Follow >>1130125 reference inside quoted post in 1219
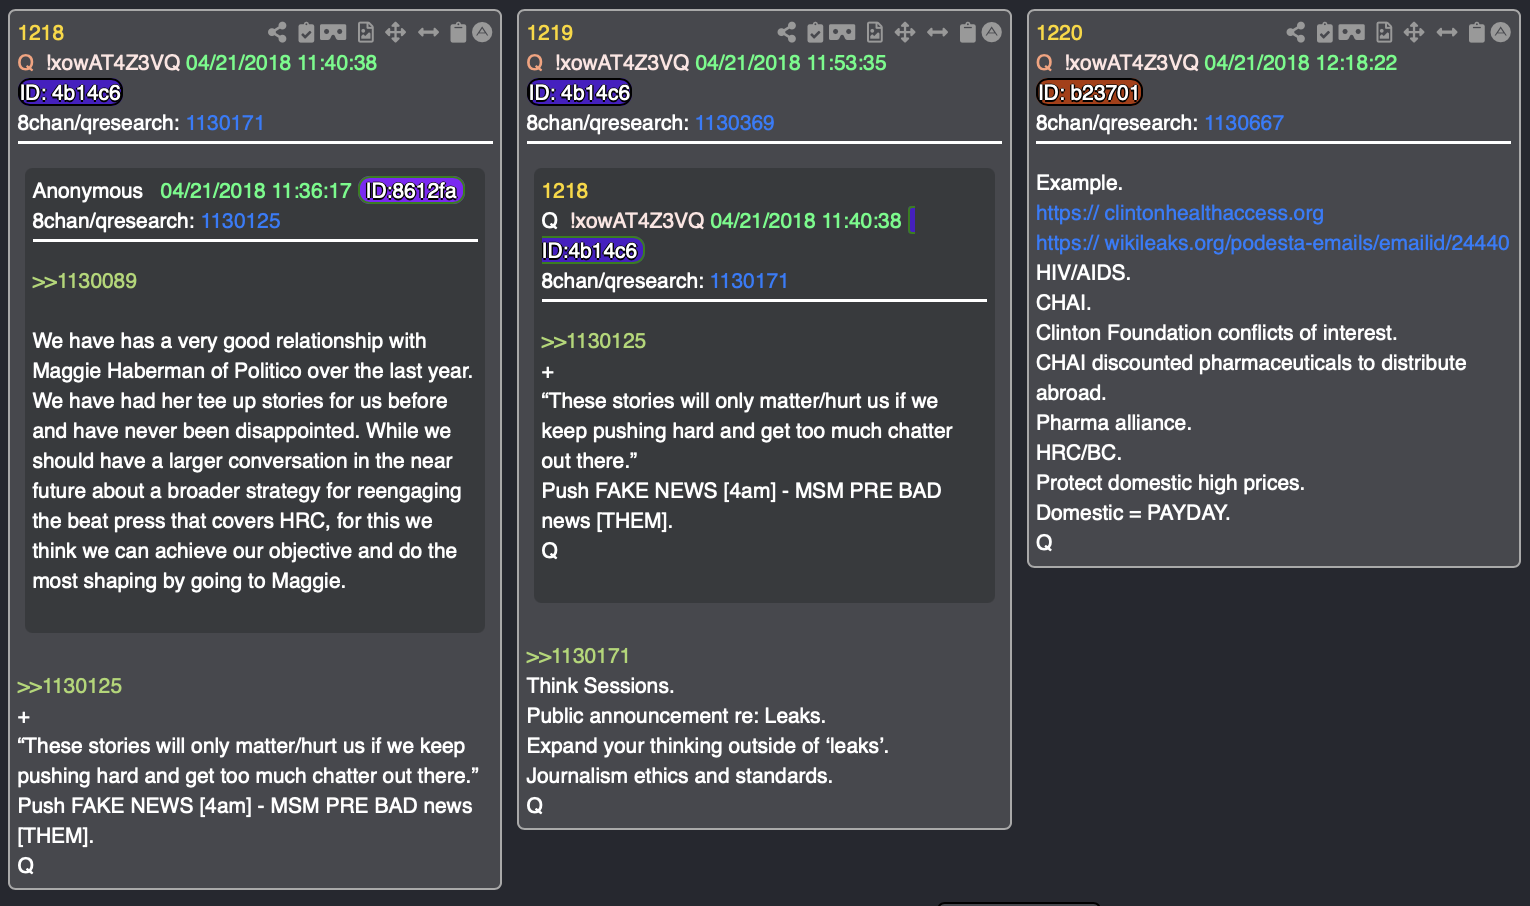The height and width of the screenshot is (906, 1530). (593, 341)
